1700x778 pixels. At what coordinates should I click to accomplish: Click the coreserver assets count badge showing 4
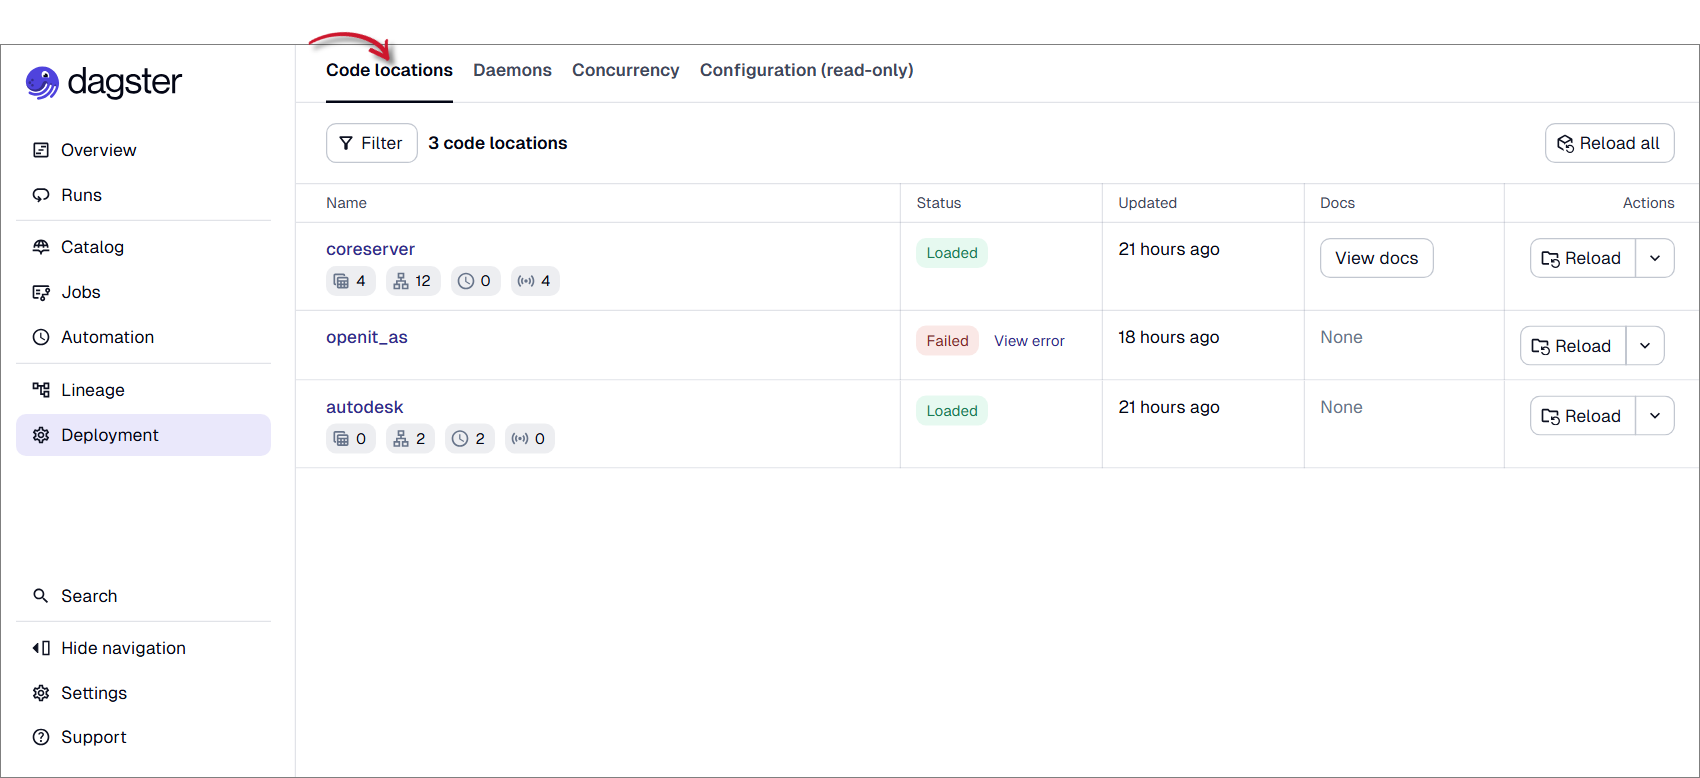coord(351,281)
